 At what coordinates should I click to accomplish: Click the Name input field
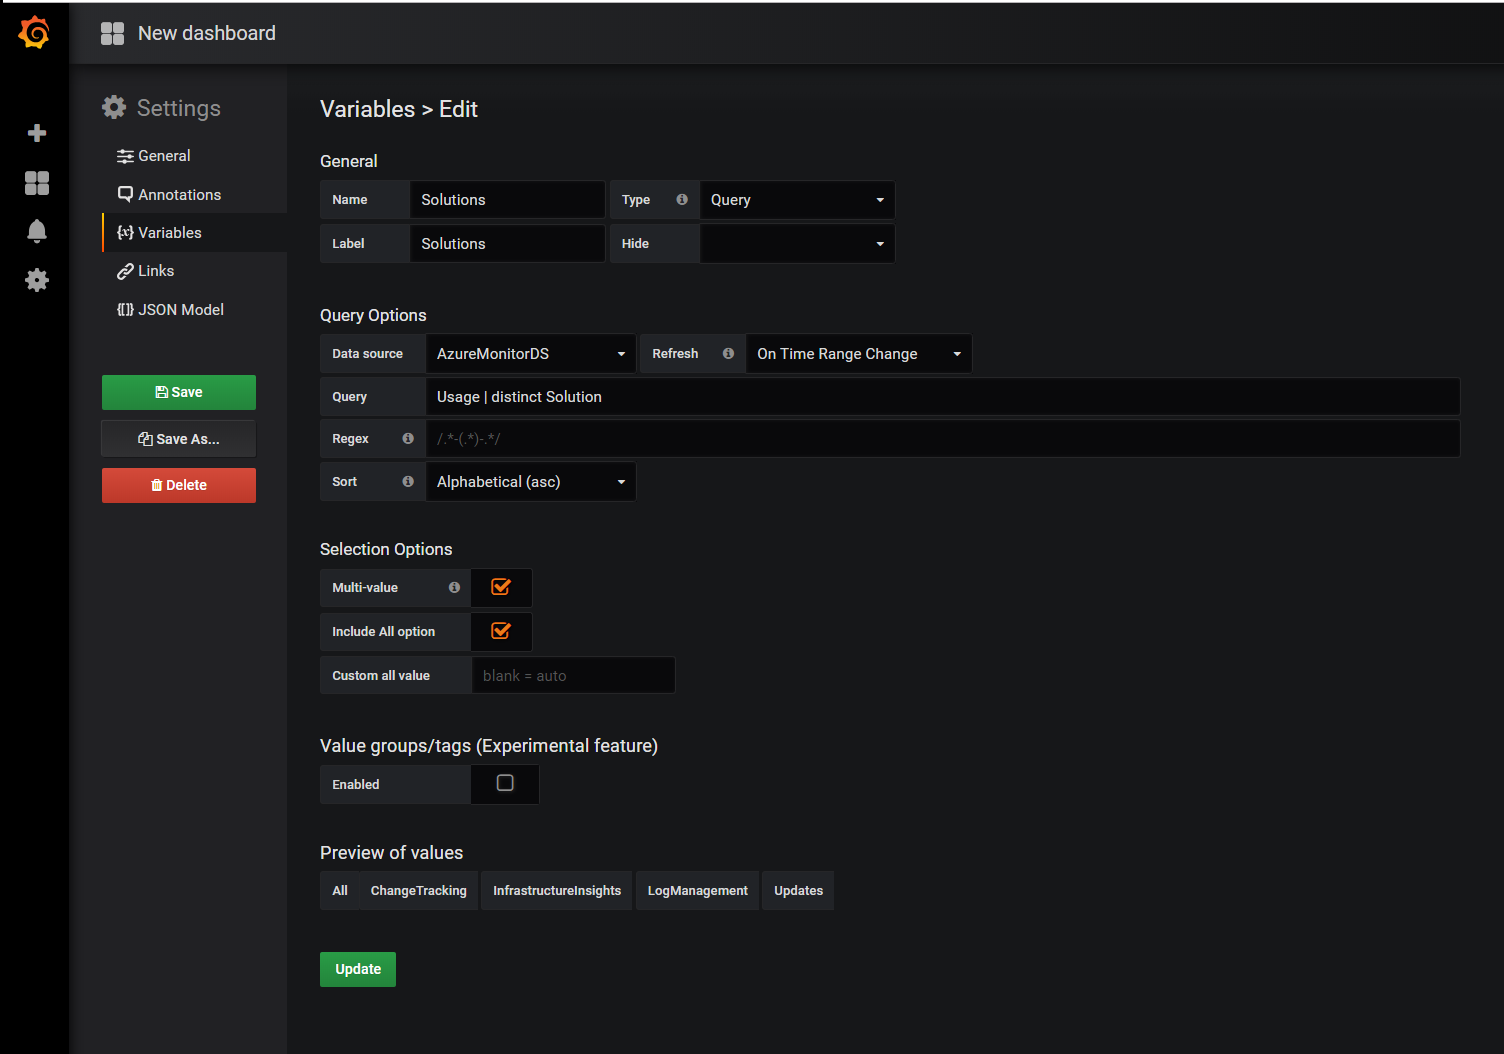(x=508, y=200)
